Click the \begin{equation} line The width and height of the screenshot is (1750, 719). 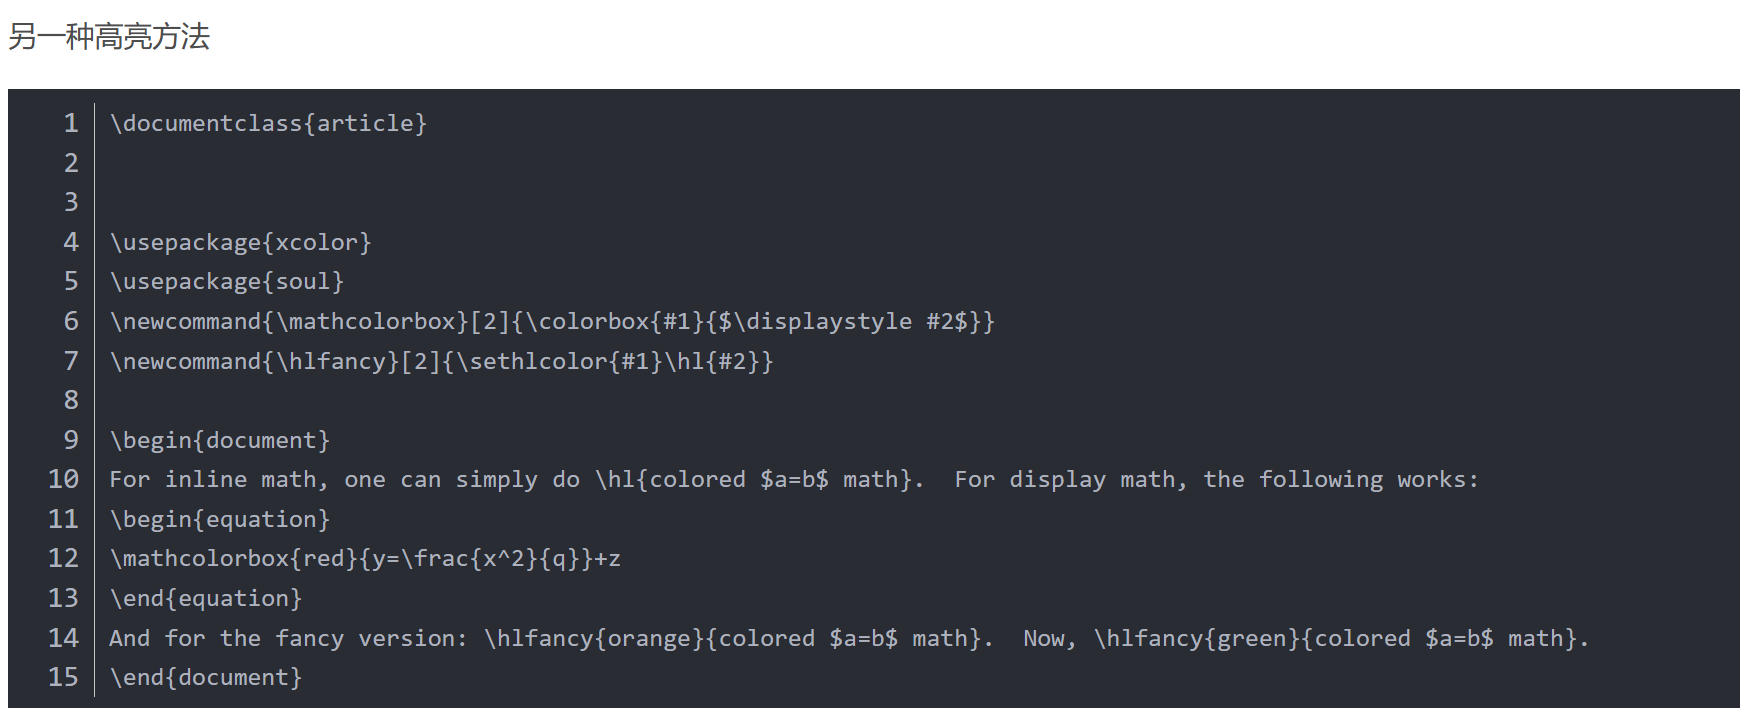220,519
